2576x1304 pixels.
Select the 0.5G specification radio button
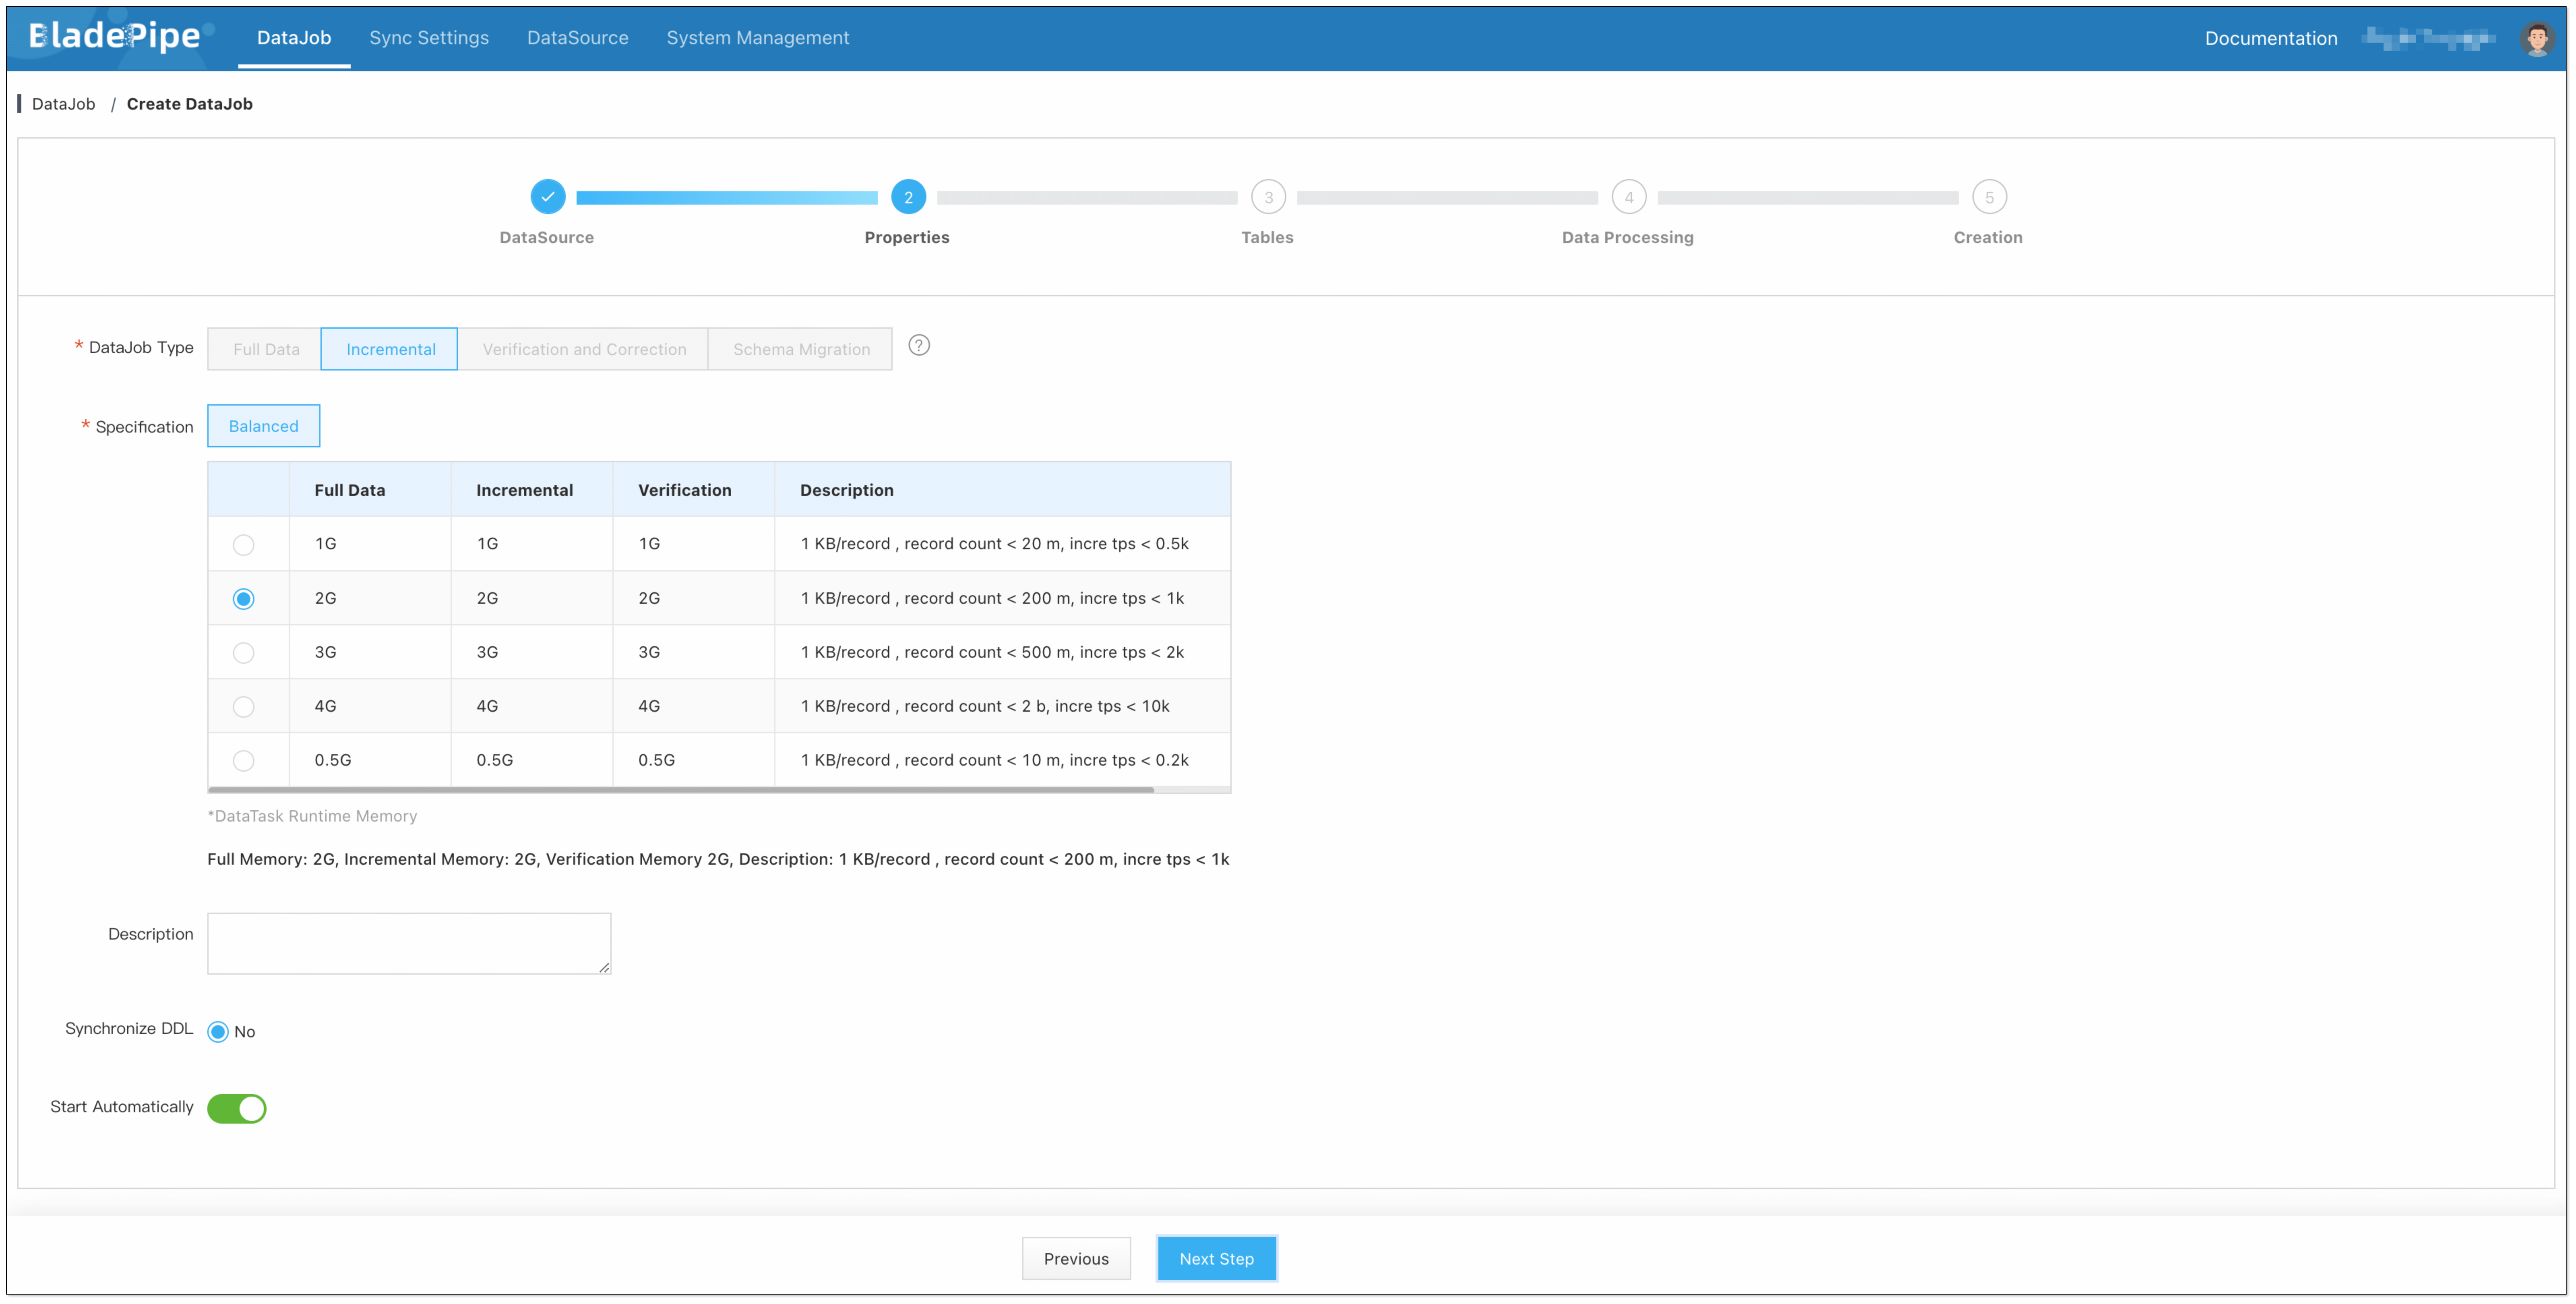(x=243, y=761)
